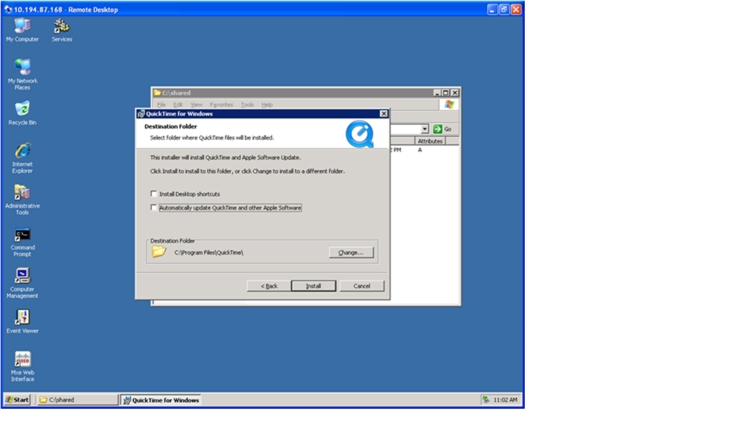This screenshot has height=432, width=749.
Task: Open the address bar dropdown in the C:\shared window
Action: (424, 129)
